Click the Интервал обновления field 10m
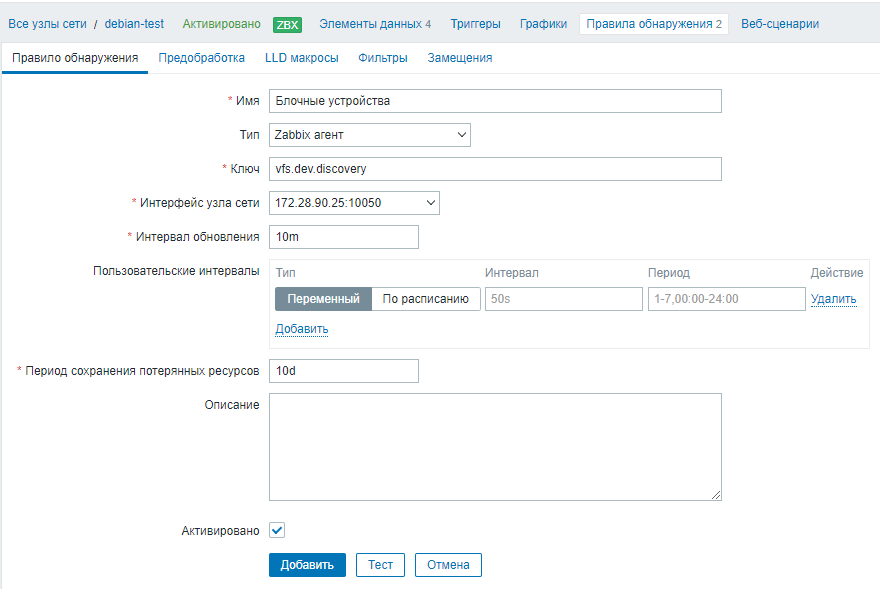 (x=344, y=237)
